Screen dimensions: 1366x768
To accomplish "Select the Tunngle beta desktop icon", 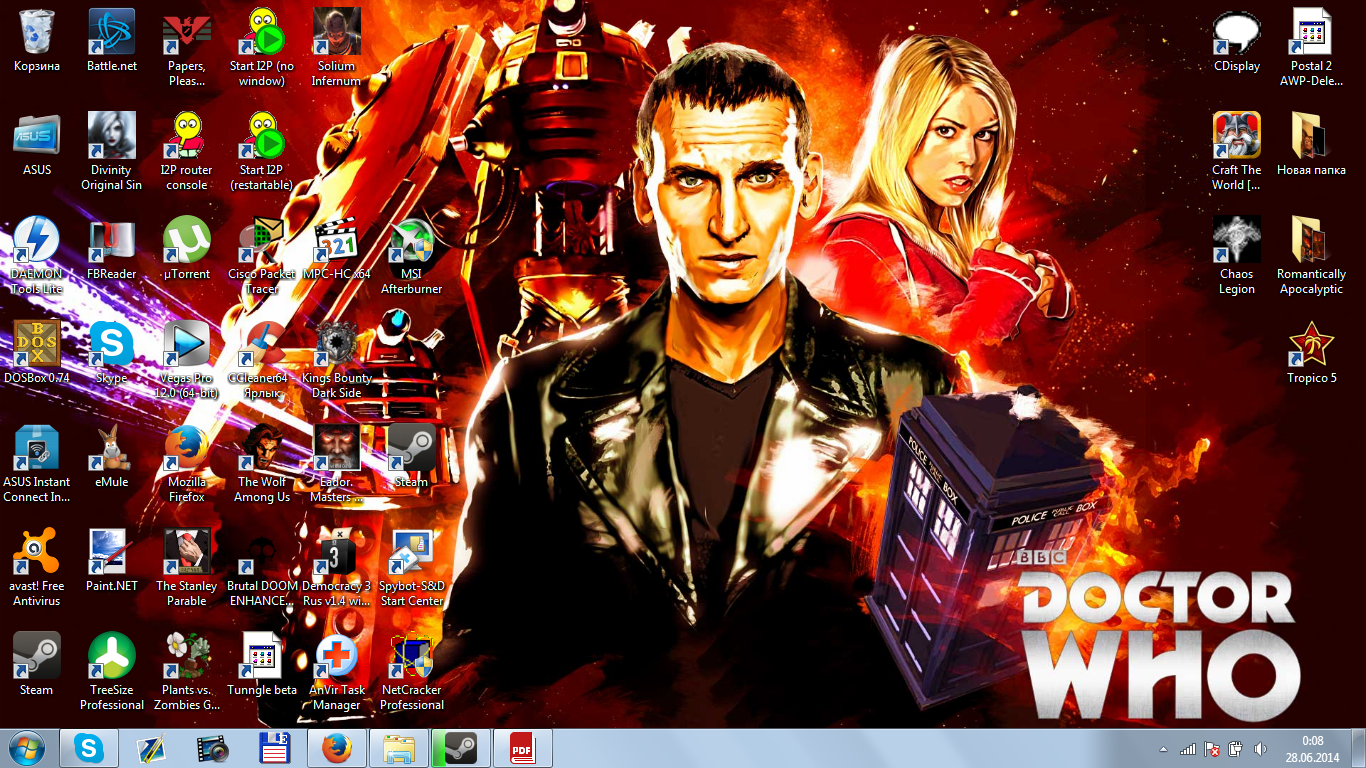I will tap(262, 665).
